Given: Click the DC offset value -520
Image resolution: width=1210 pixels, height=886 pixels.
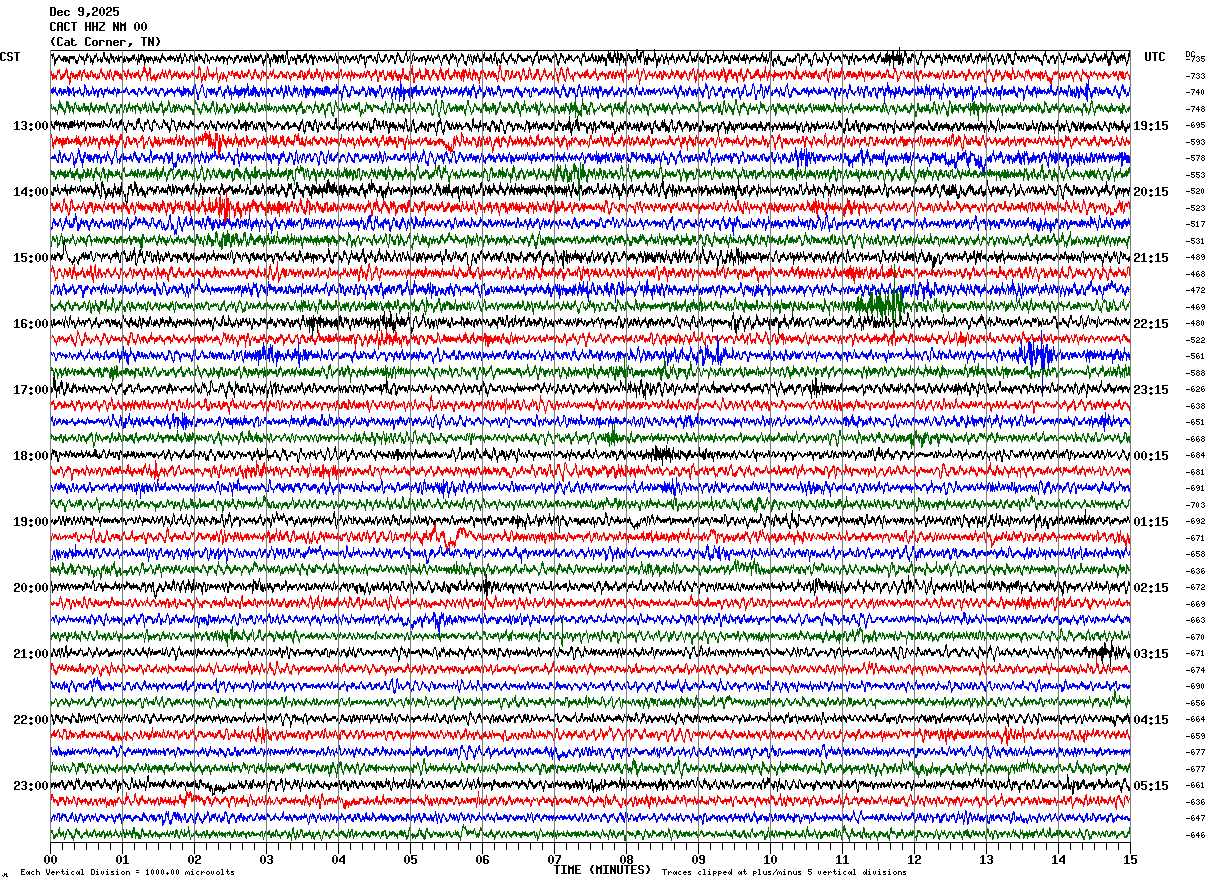Looking at the screenshot, I should point(1195,191).
